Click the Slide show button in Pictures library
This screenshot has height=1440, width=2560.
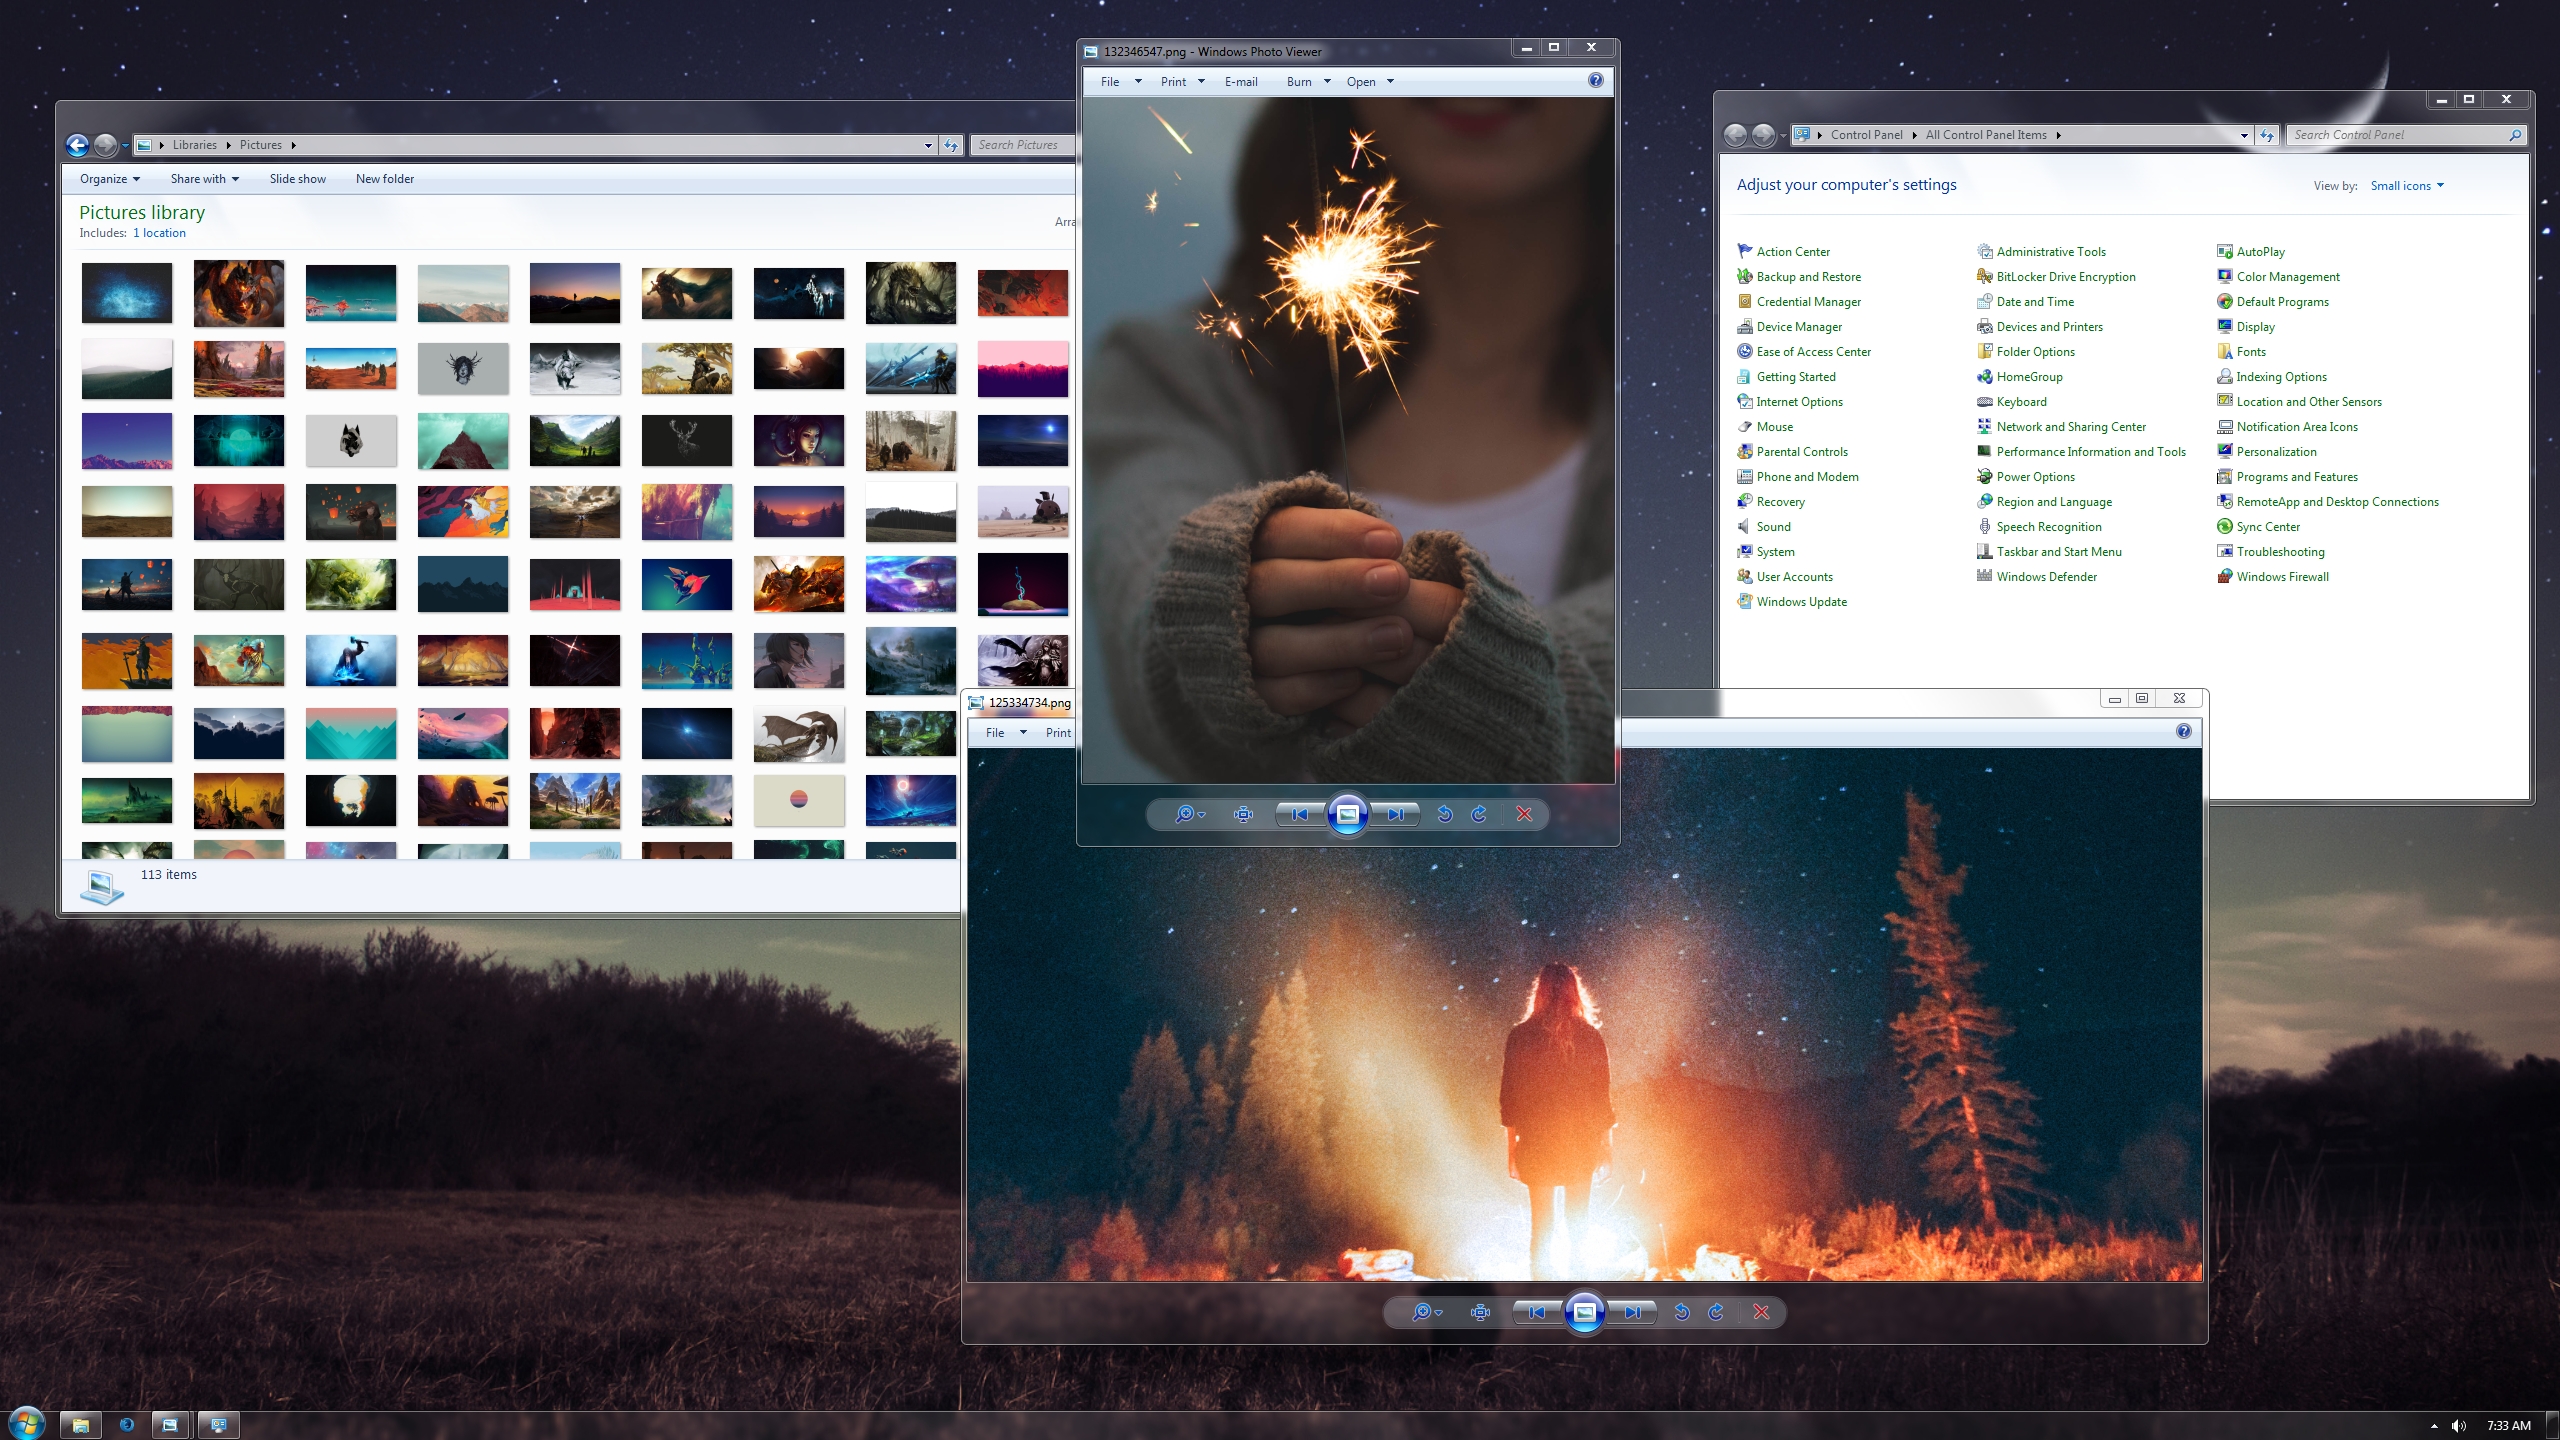coord(297,179)
